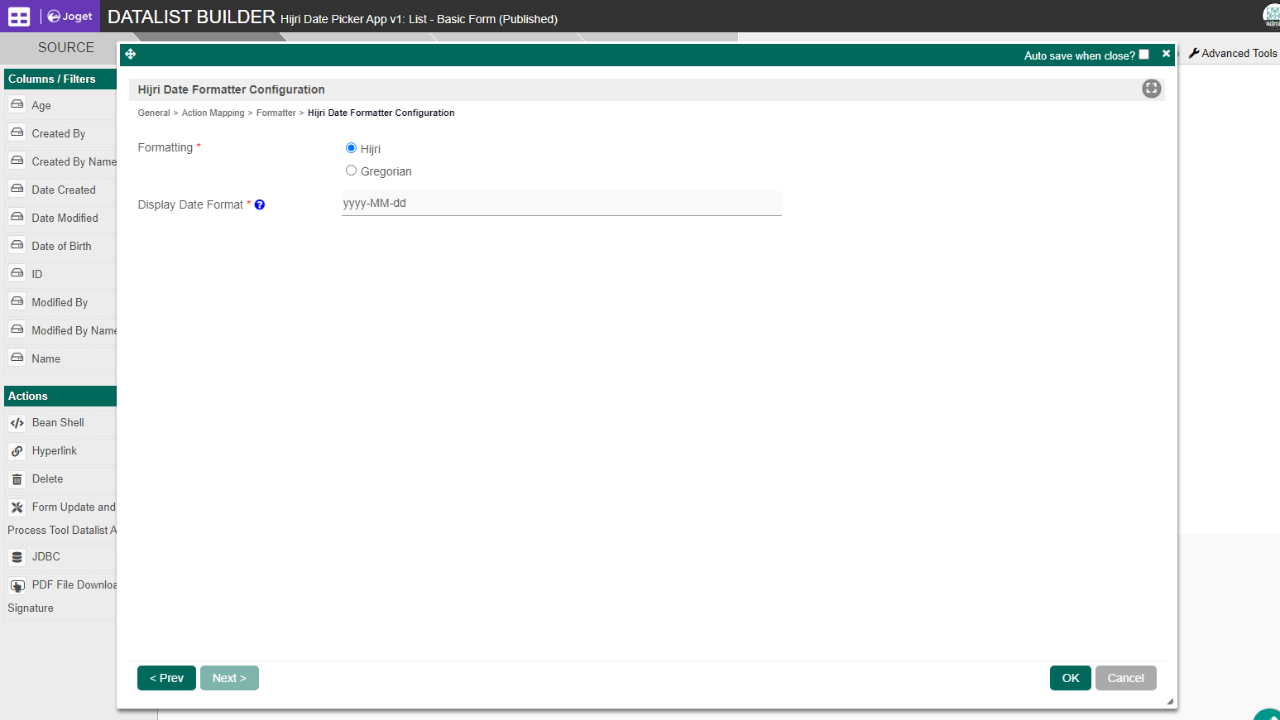Screen dimensions: 1280x720
Task: Select the Hijri formatting radio button
Action: [351, 148]
